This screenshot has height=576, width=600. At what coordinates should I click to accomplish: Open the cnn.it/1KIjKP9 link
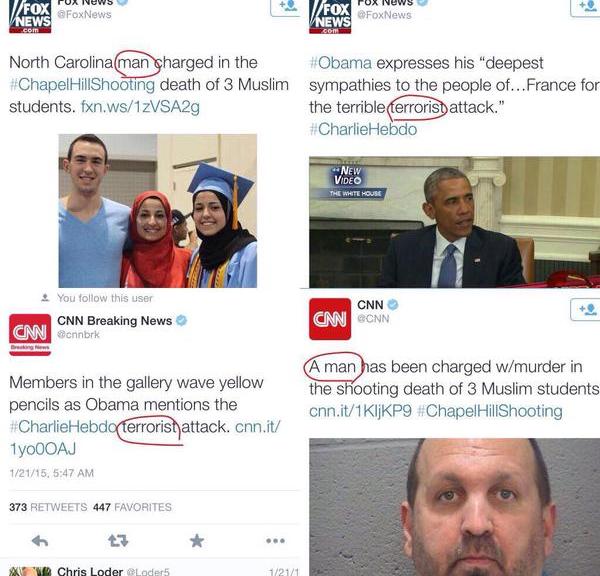[360, 411]
